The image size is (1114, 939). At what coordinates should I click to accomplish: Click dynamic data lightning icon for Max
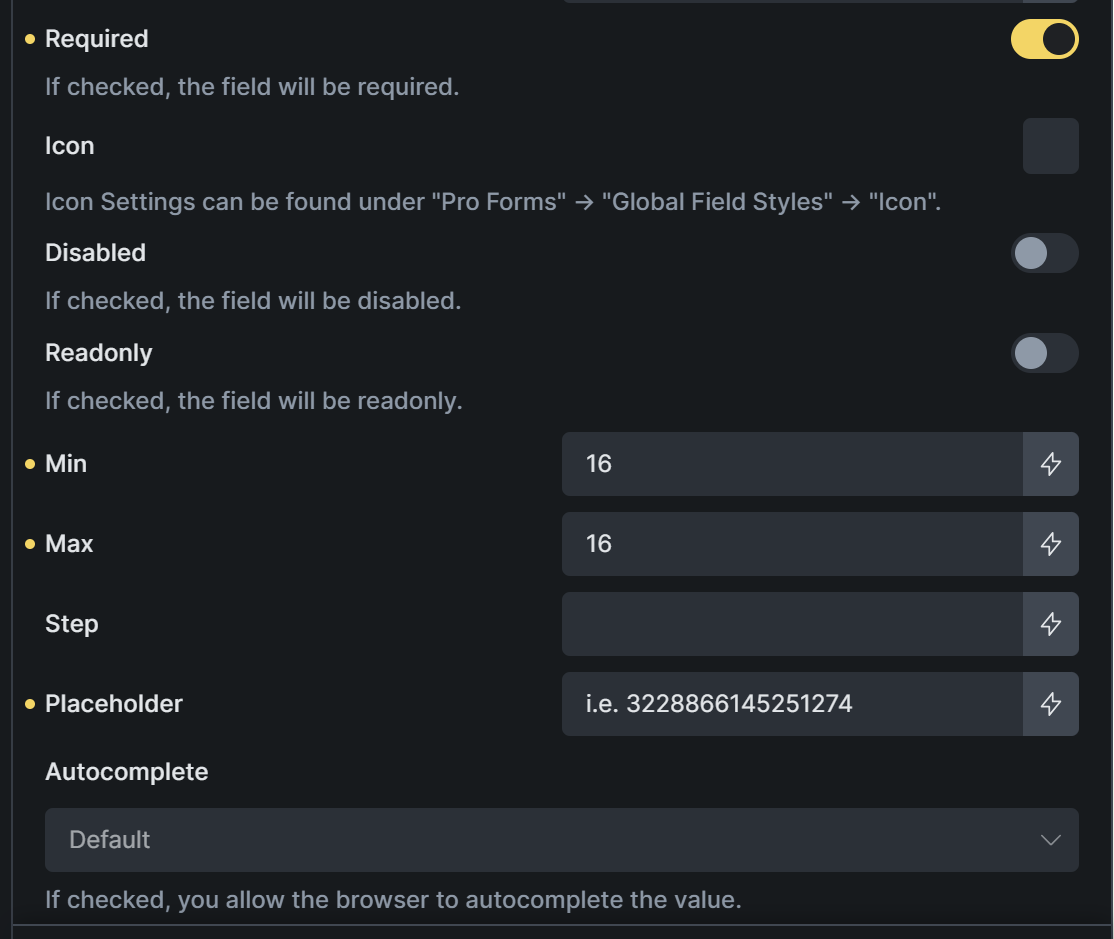[1050, 544]
